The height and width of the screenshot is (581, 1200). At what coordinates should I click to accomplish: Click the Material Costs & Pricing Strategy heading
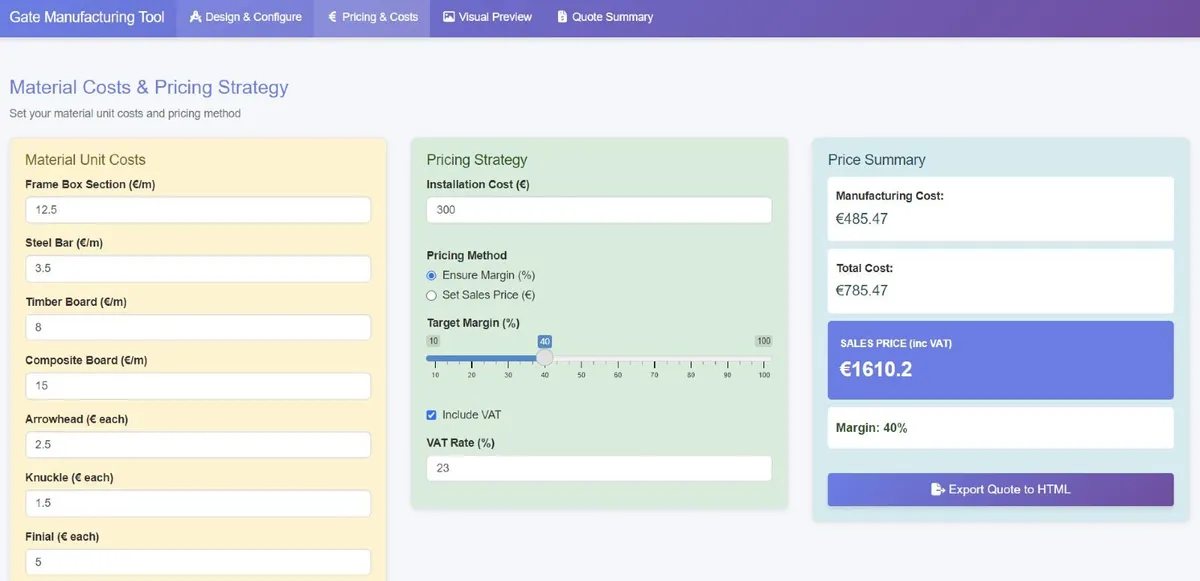(149, 87)
